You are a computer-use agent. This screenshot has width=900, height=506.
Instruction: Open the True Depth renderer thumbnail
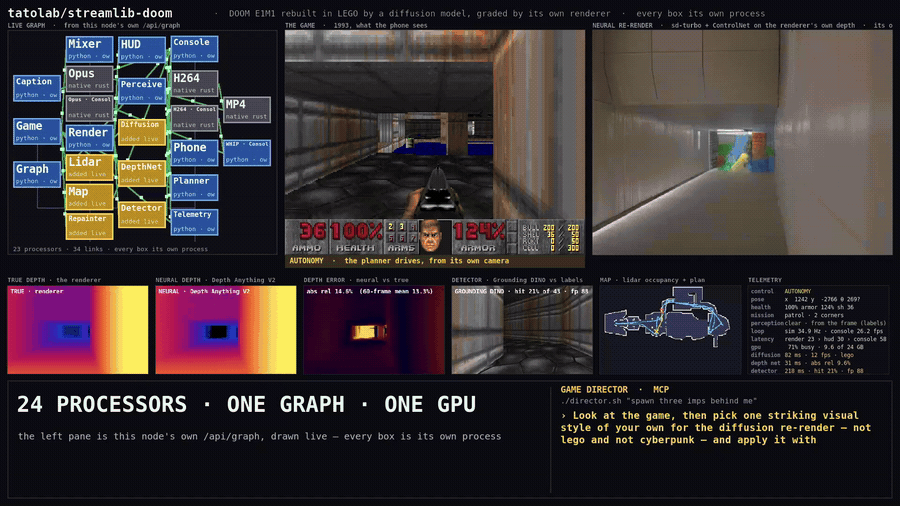77,330
